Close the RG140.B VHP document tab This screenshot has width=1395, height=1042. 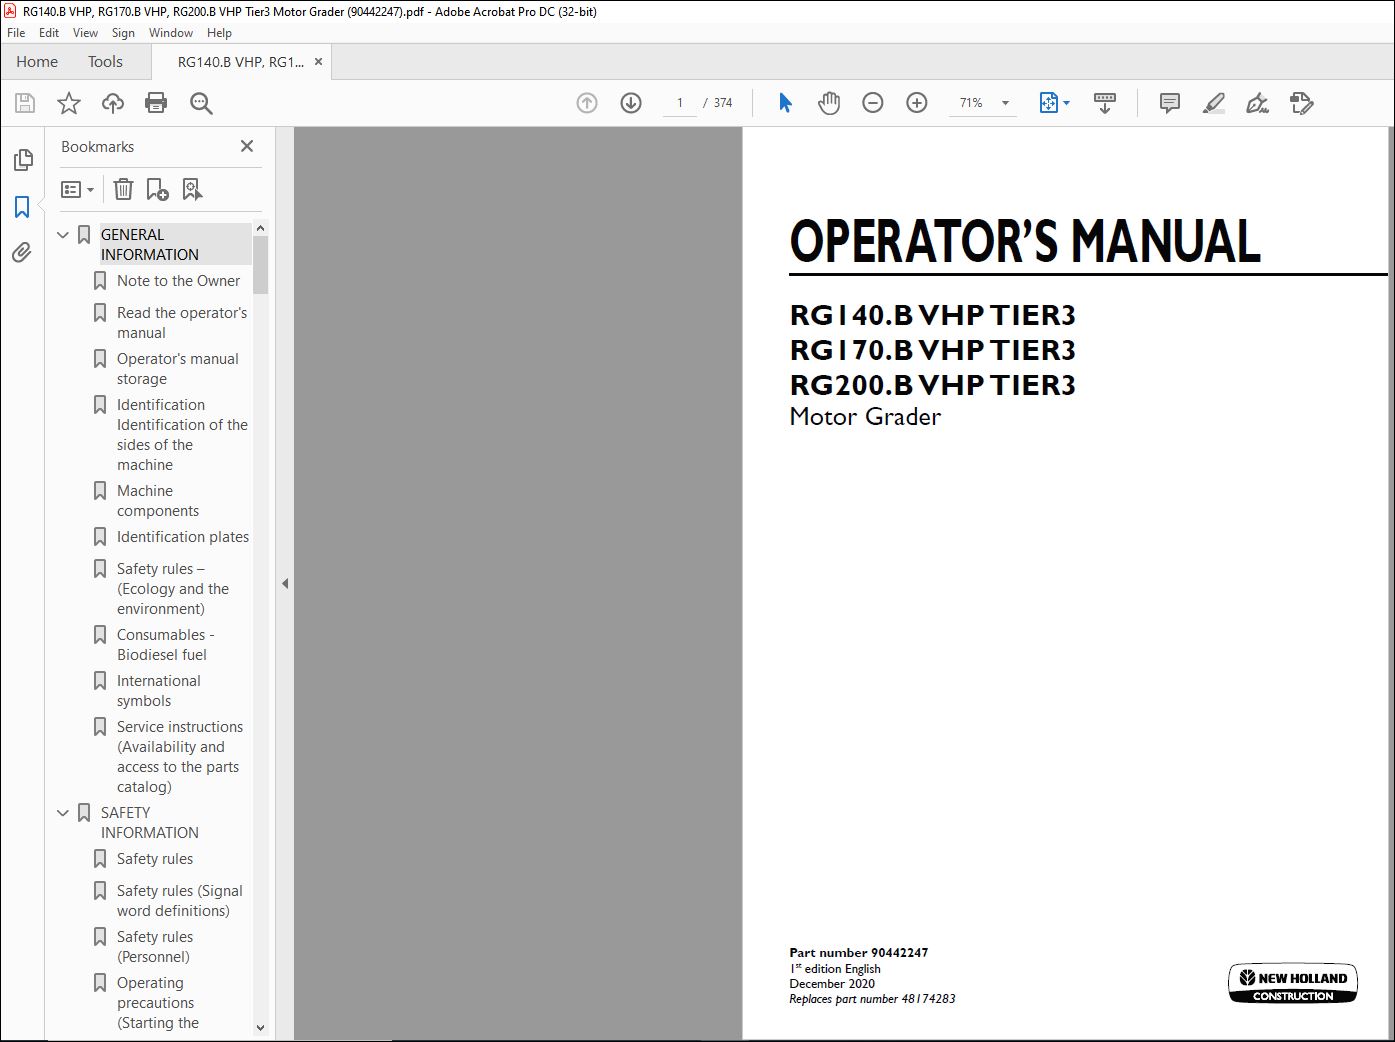coord(318,62)
